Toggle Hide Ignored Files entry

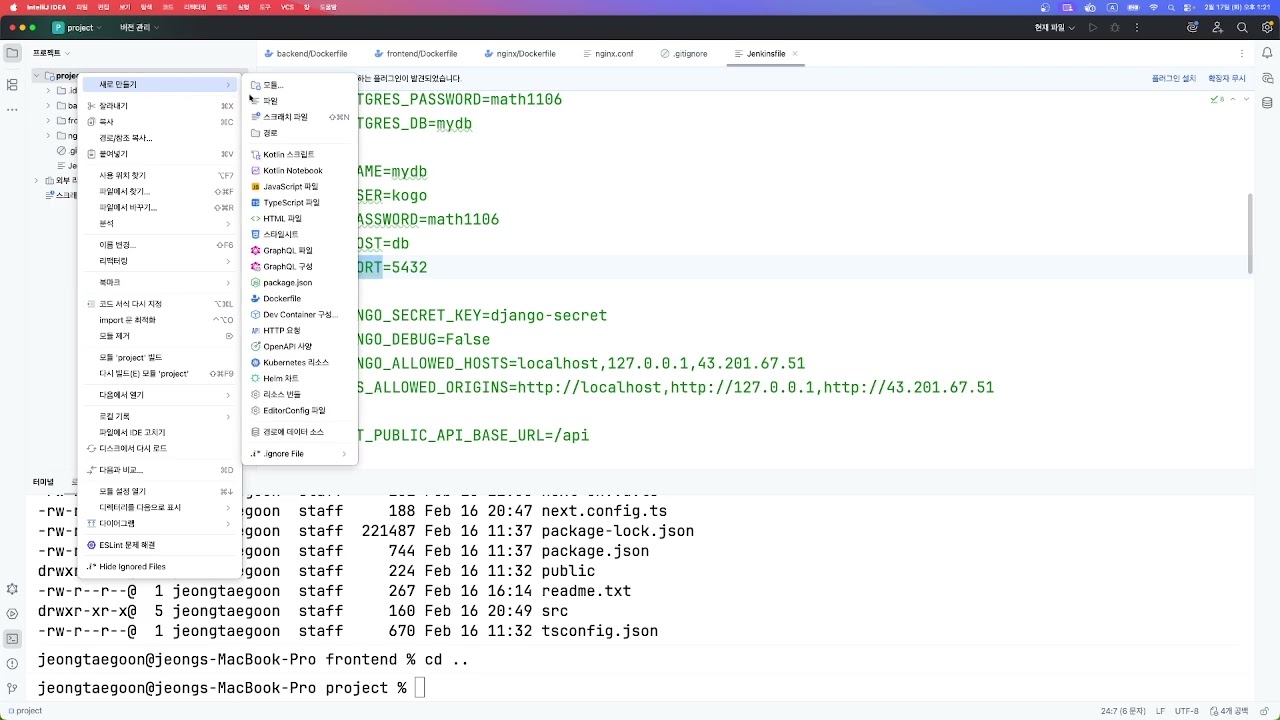[x=160, y=567]
